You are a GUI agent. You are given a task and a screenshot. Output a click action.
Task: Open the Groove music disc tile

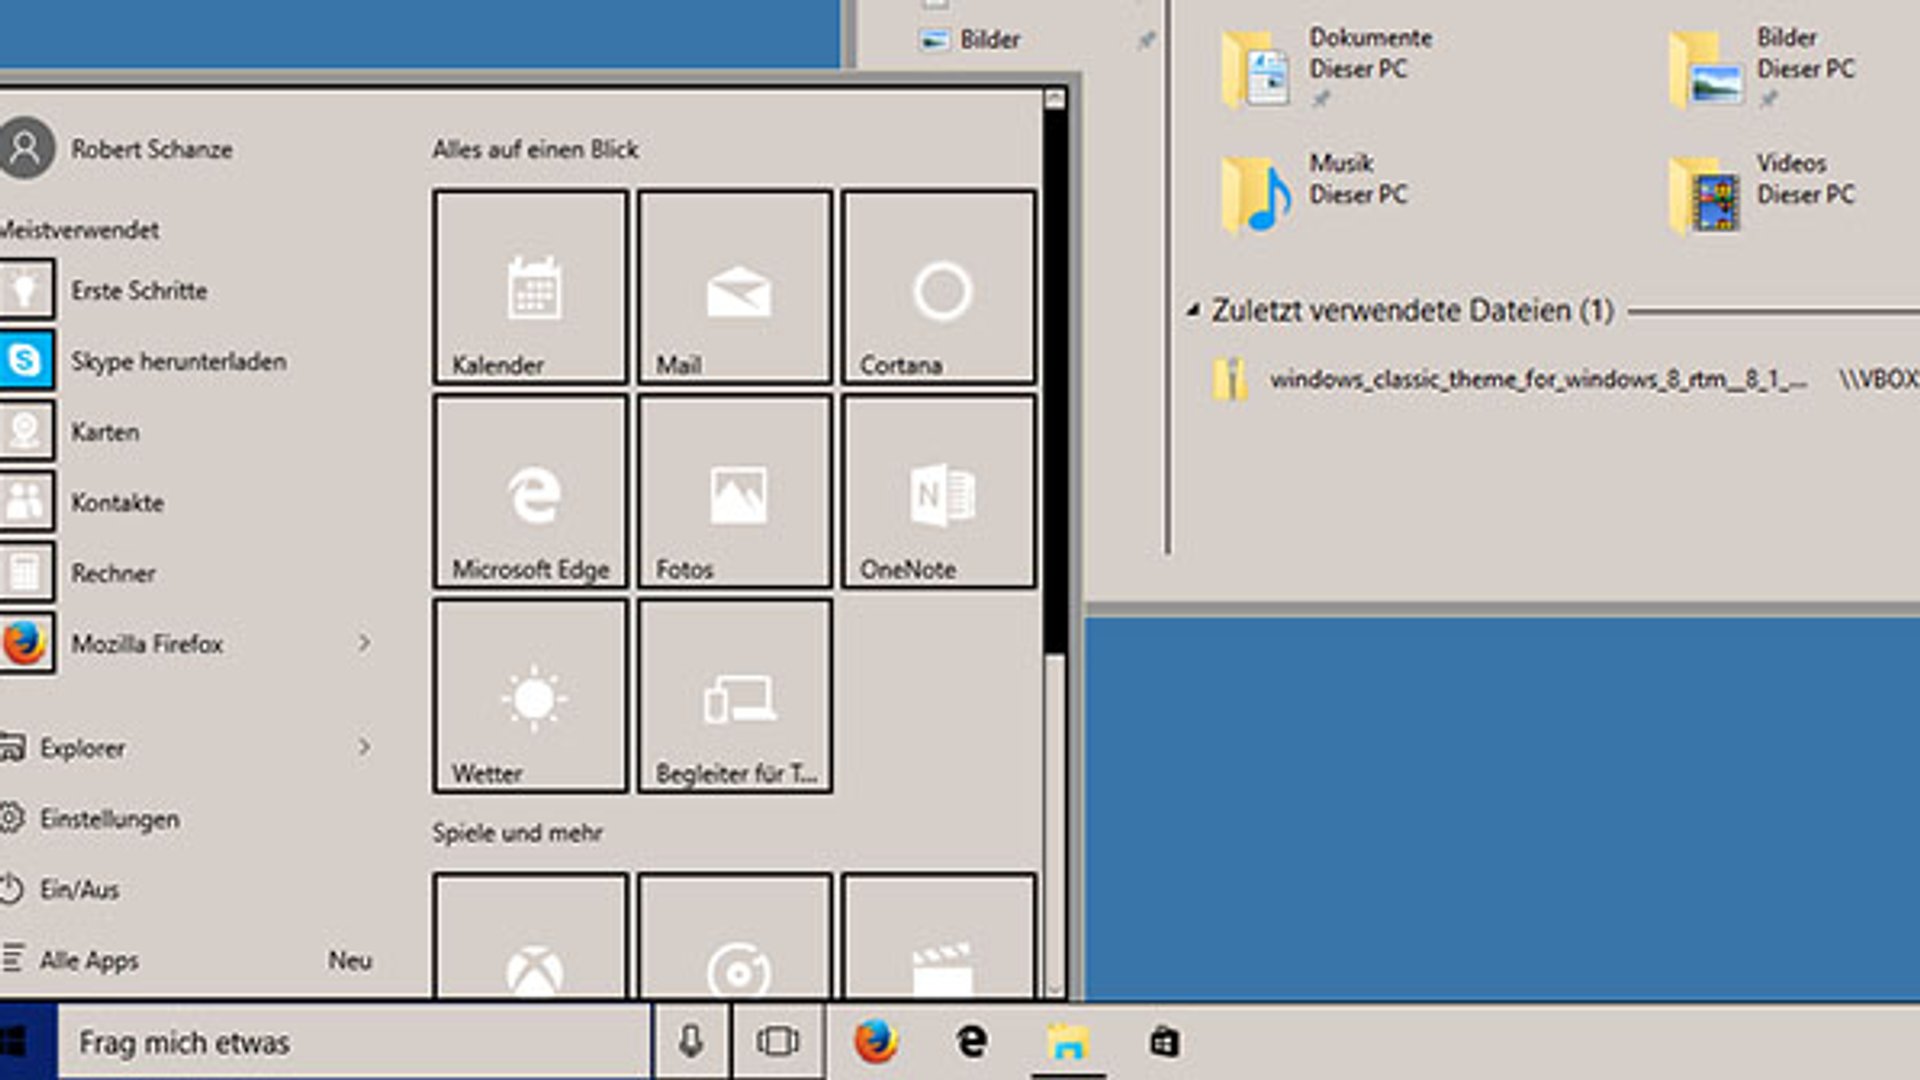tap(735, 936)
